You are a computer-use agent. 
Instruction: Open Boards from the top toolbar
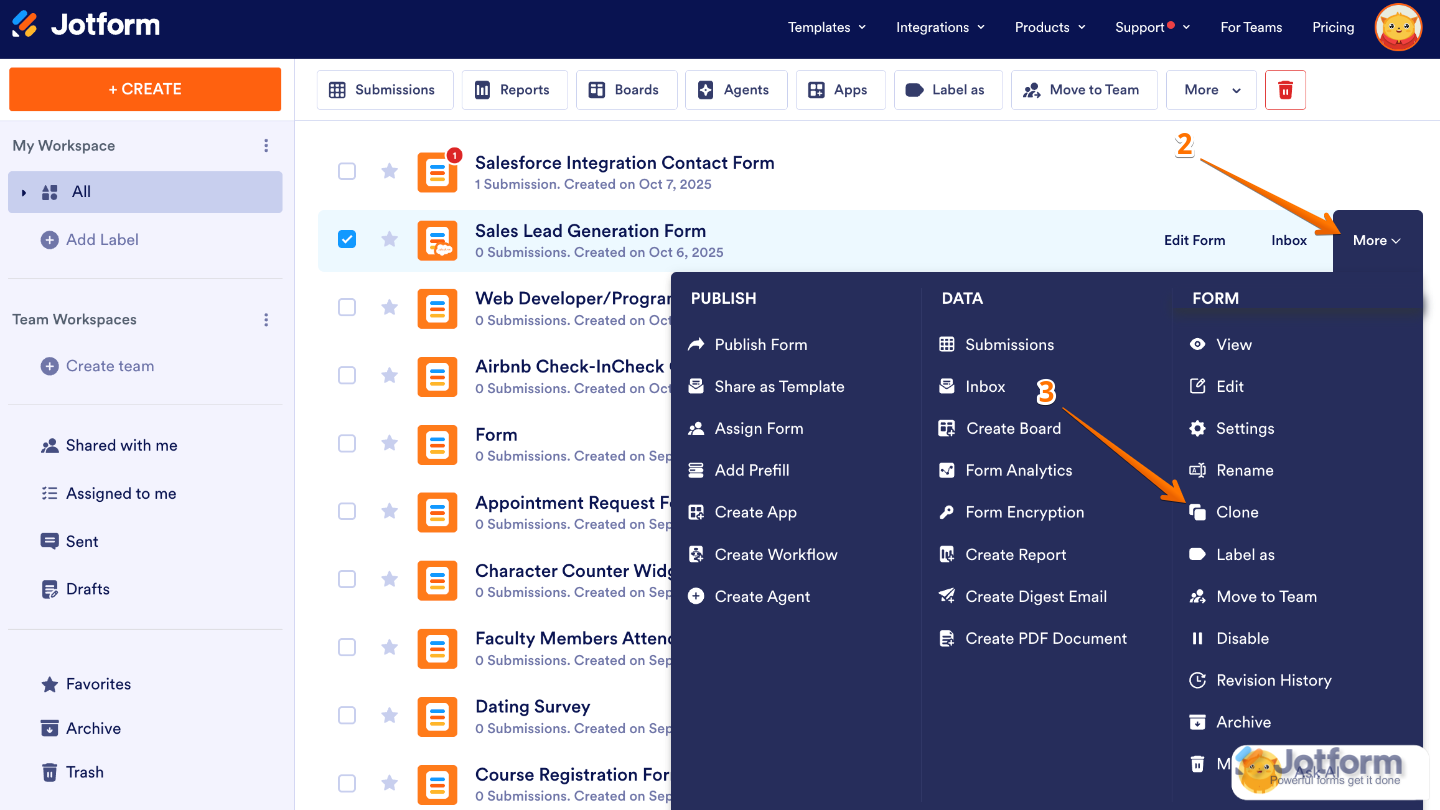click(627, 90)
